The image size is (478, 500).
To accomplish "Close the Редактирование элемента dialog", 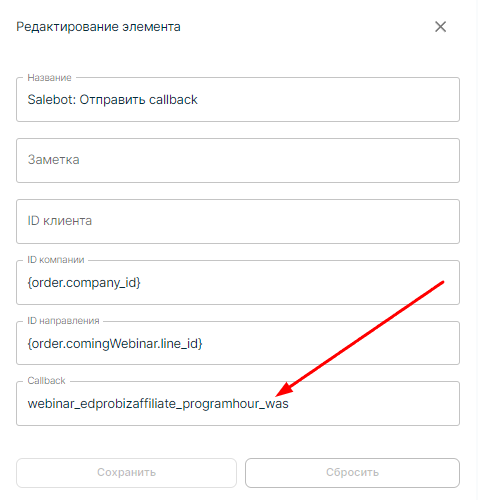I will point(440,27).
